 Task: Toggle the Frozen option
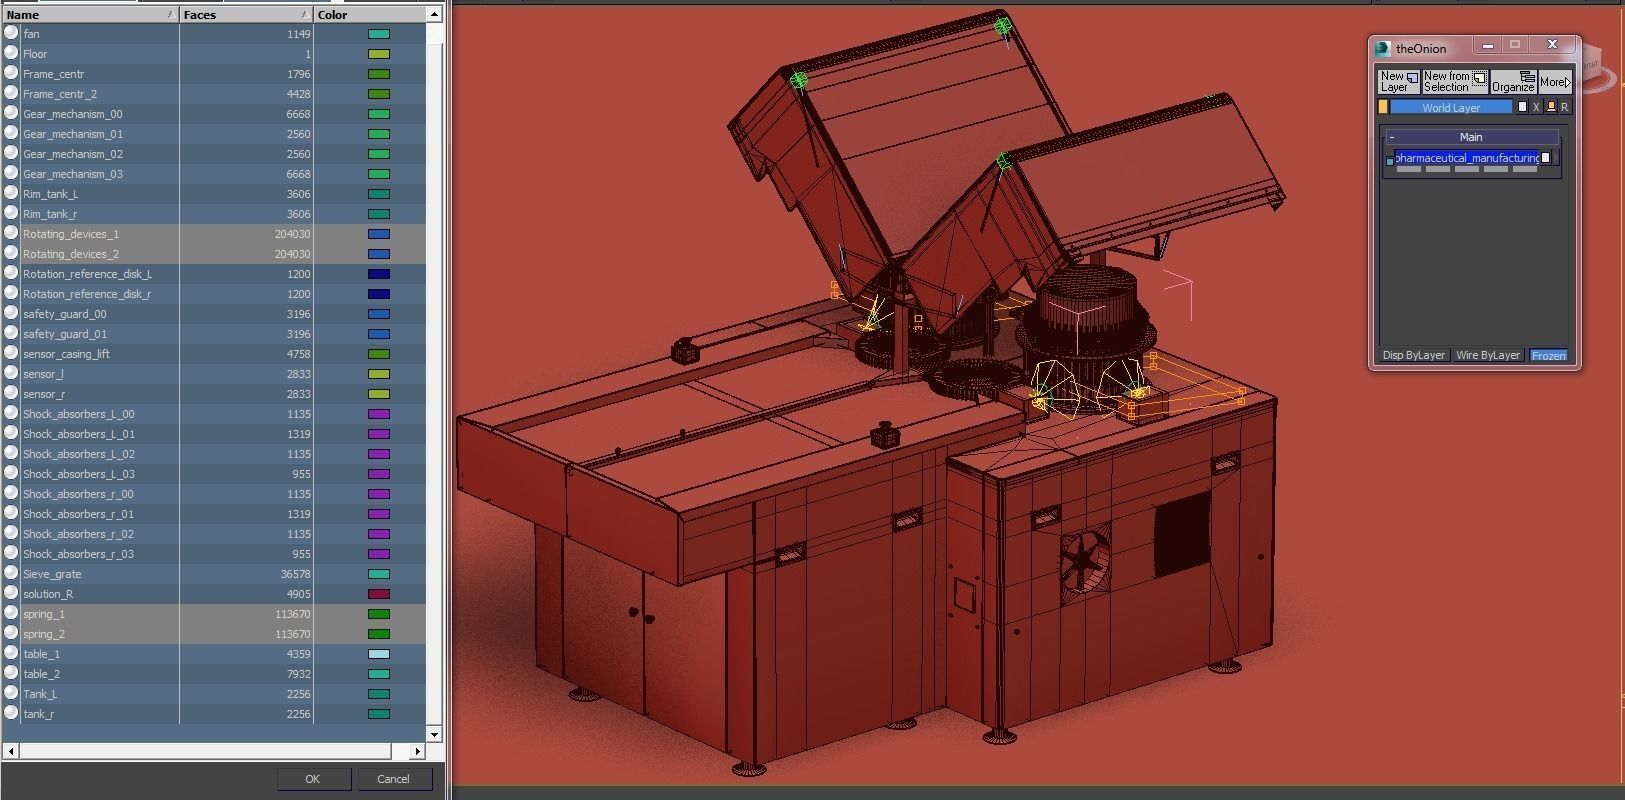click(x=1548, y=355)
